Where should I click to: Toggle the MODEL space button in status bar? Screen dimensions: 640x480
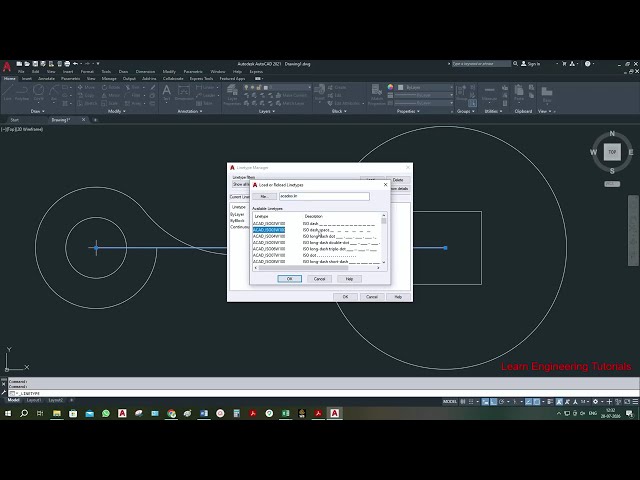tap(450, 402)
